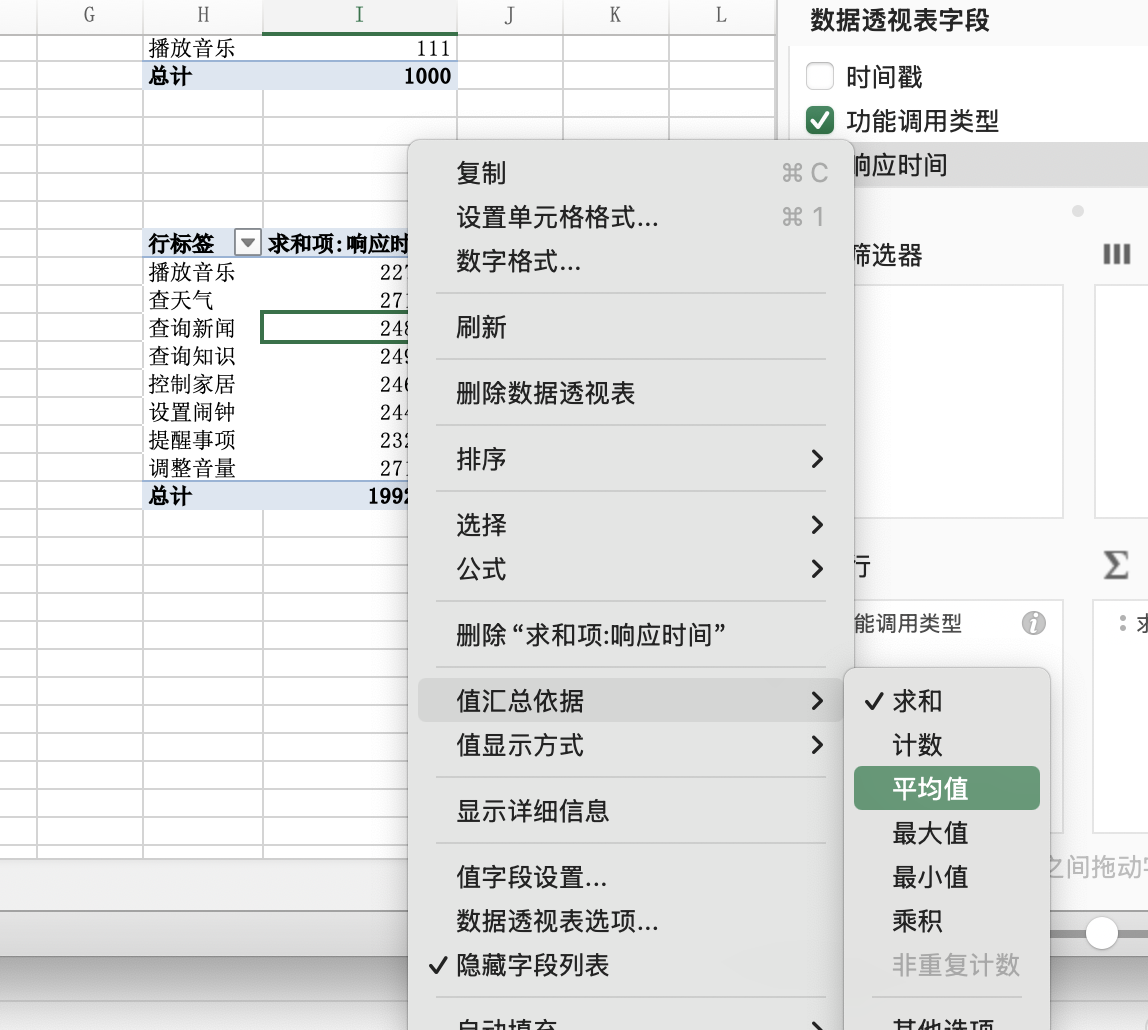Select column header K
This screenshot has height=1030, width=1148.
615,15
